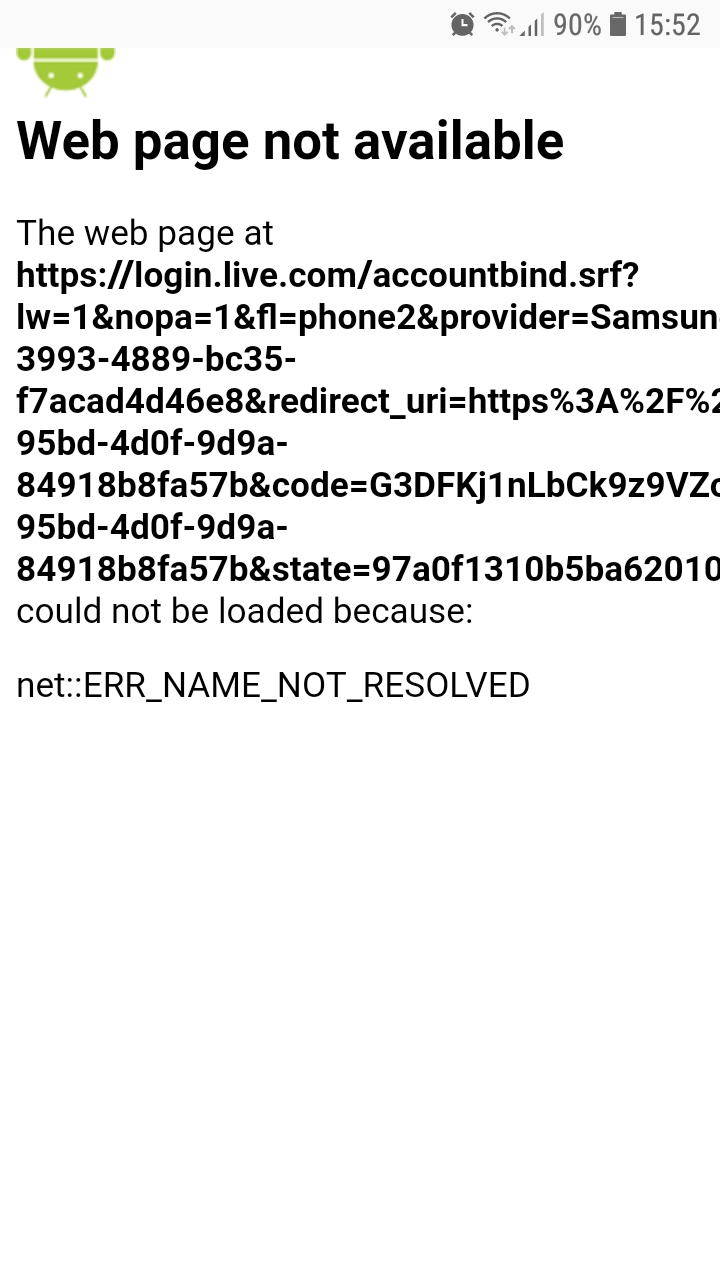Click the 'Samsun' provider parameter in URL

tap(655, 317)
